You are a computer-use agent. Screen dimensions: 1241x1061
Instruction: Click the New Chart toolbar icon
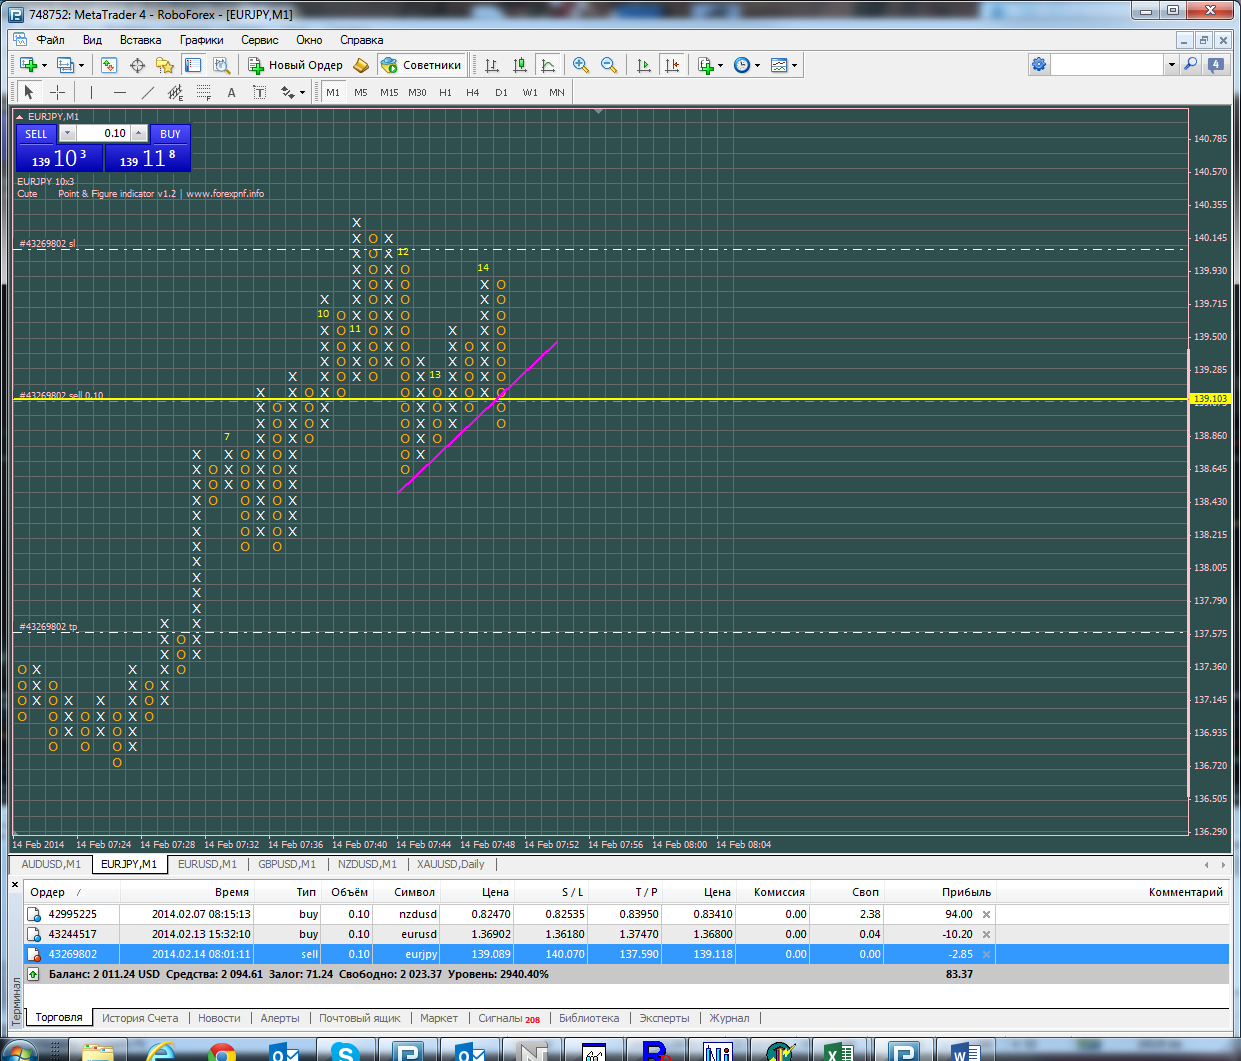(x=28, y=65)
